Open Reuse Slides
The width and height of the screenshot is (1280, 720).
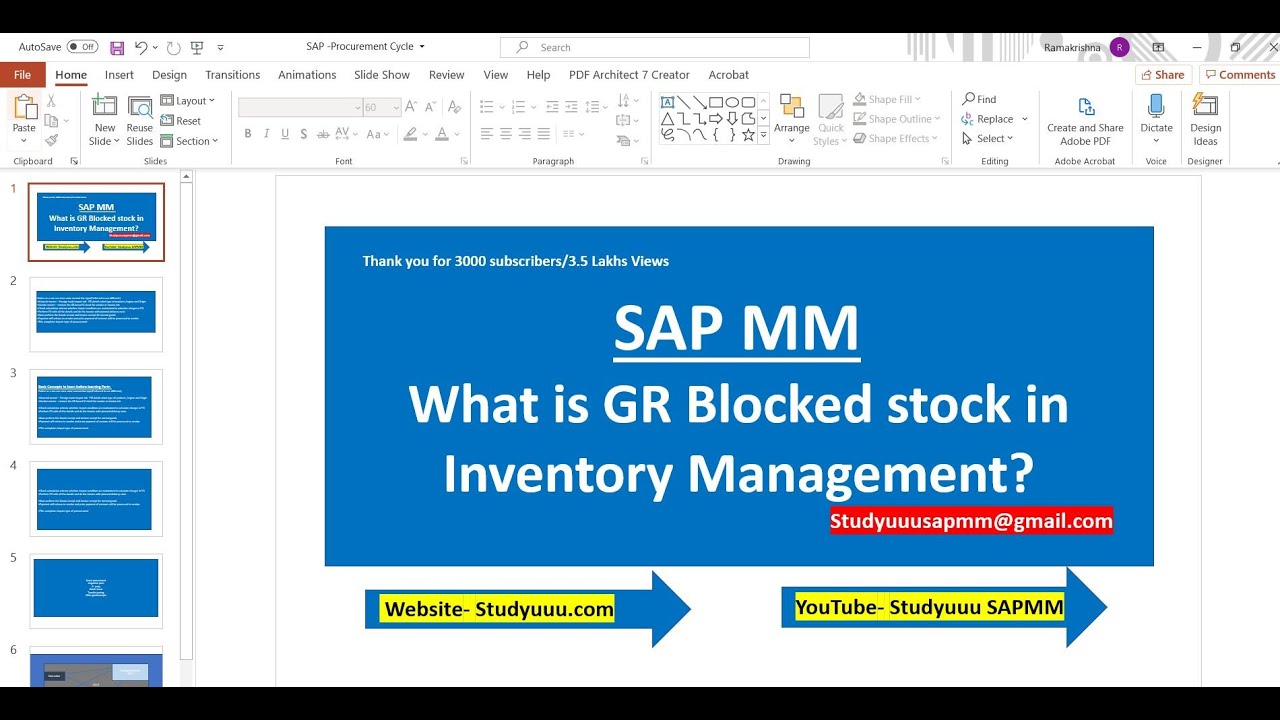pos(140,120)
